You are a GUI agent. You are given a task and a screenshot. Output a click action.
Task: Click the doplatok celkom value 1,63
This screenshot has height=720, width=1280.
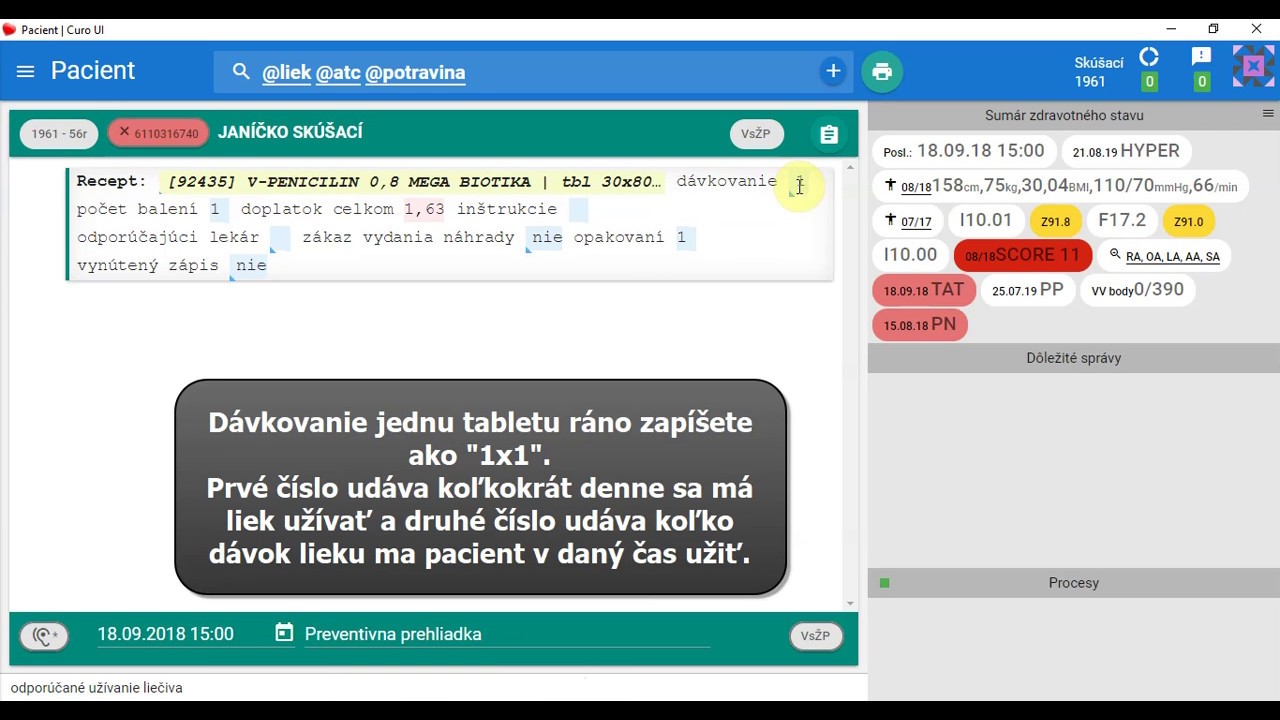coord(424,209)
